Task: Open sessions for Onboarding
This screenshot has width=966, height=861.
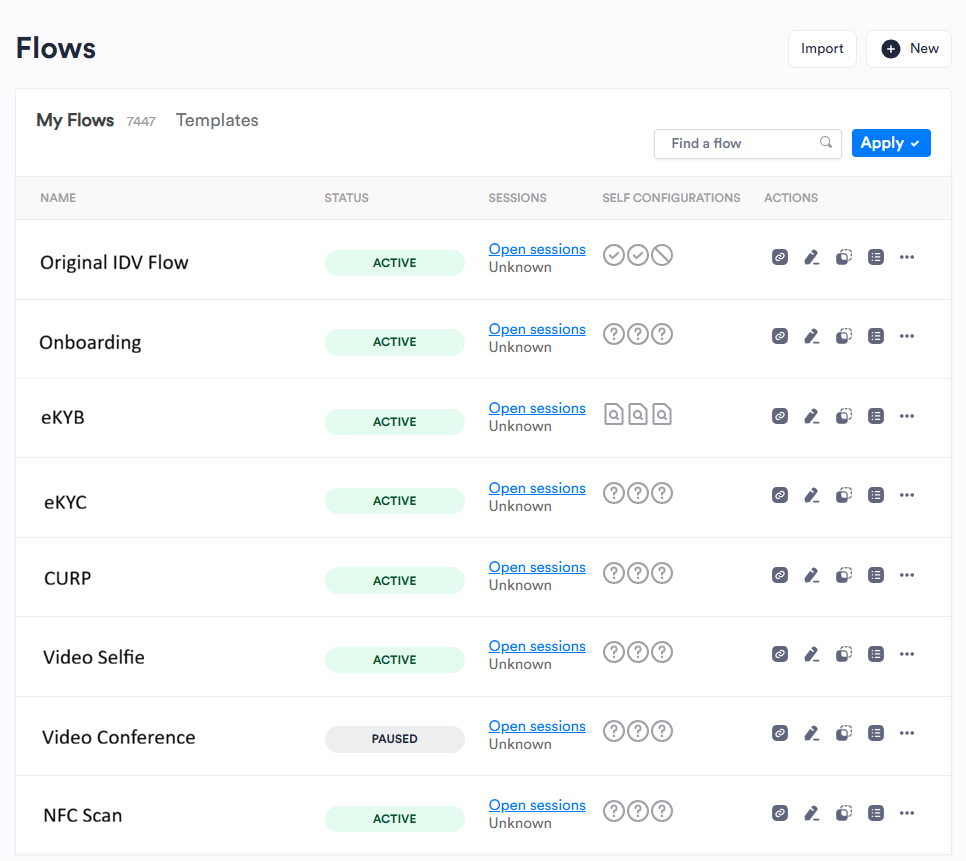Action: pos(537,329)
